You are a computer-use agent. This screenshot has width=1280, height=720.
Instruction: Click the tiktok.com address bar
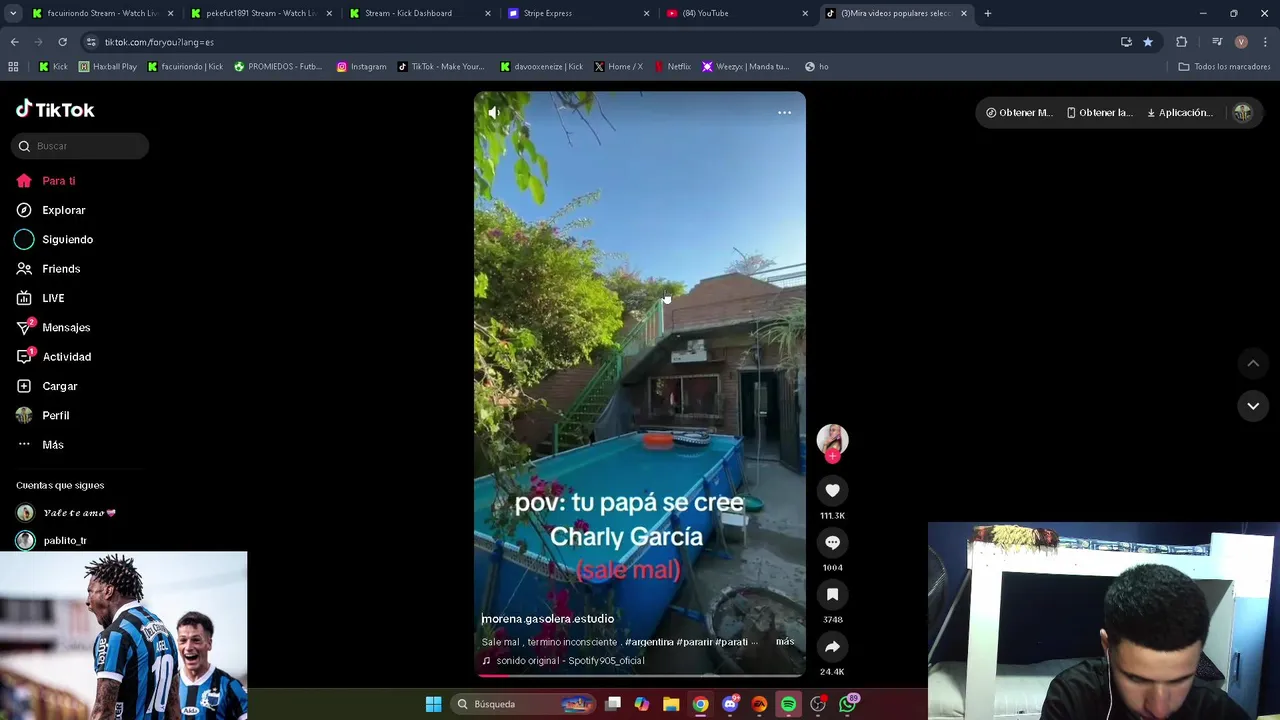[x=600, y=42]
